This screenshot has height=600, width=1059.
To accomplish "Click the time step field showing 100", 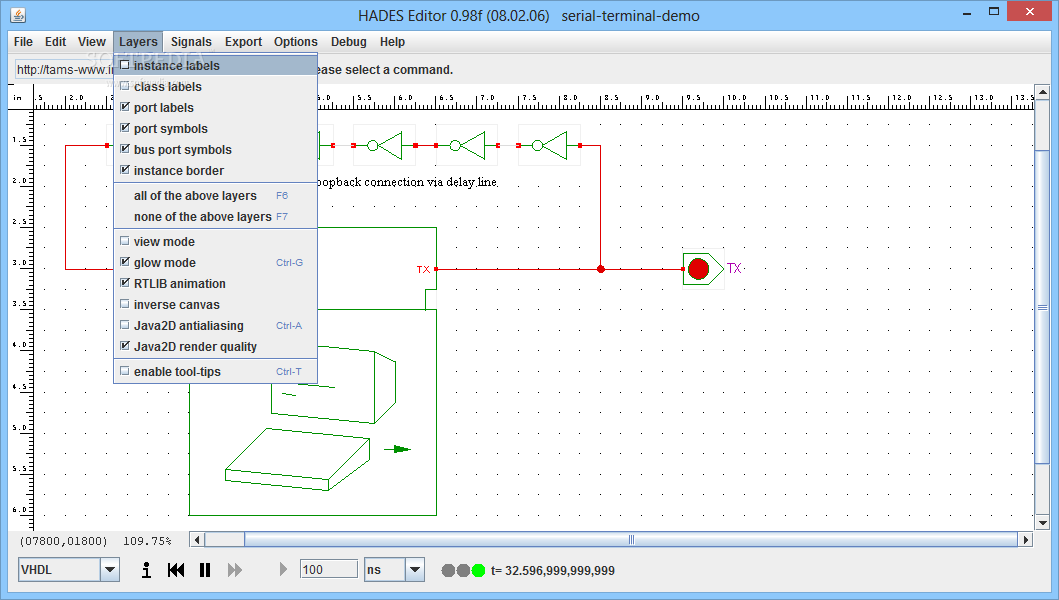I will tap(329, 570).
